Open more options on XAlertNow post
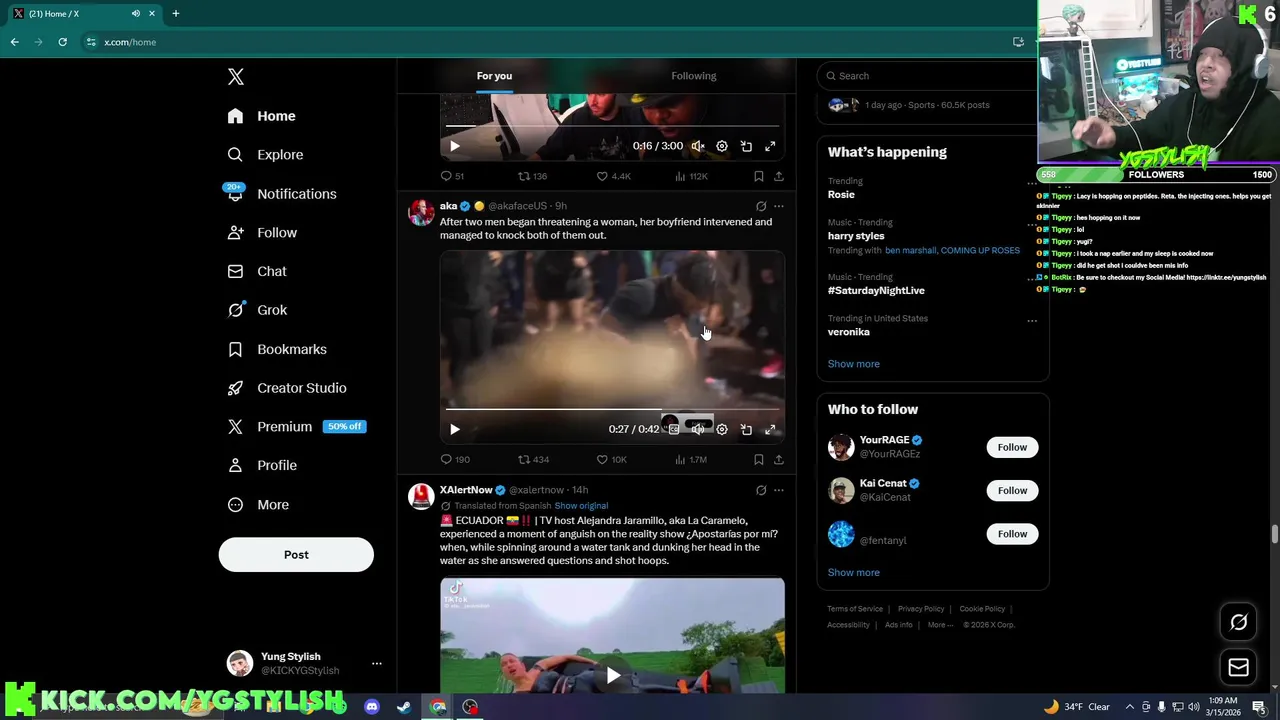The width and height of the screenshot is (1280, 720). tap(778, 490)
